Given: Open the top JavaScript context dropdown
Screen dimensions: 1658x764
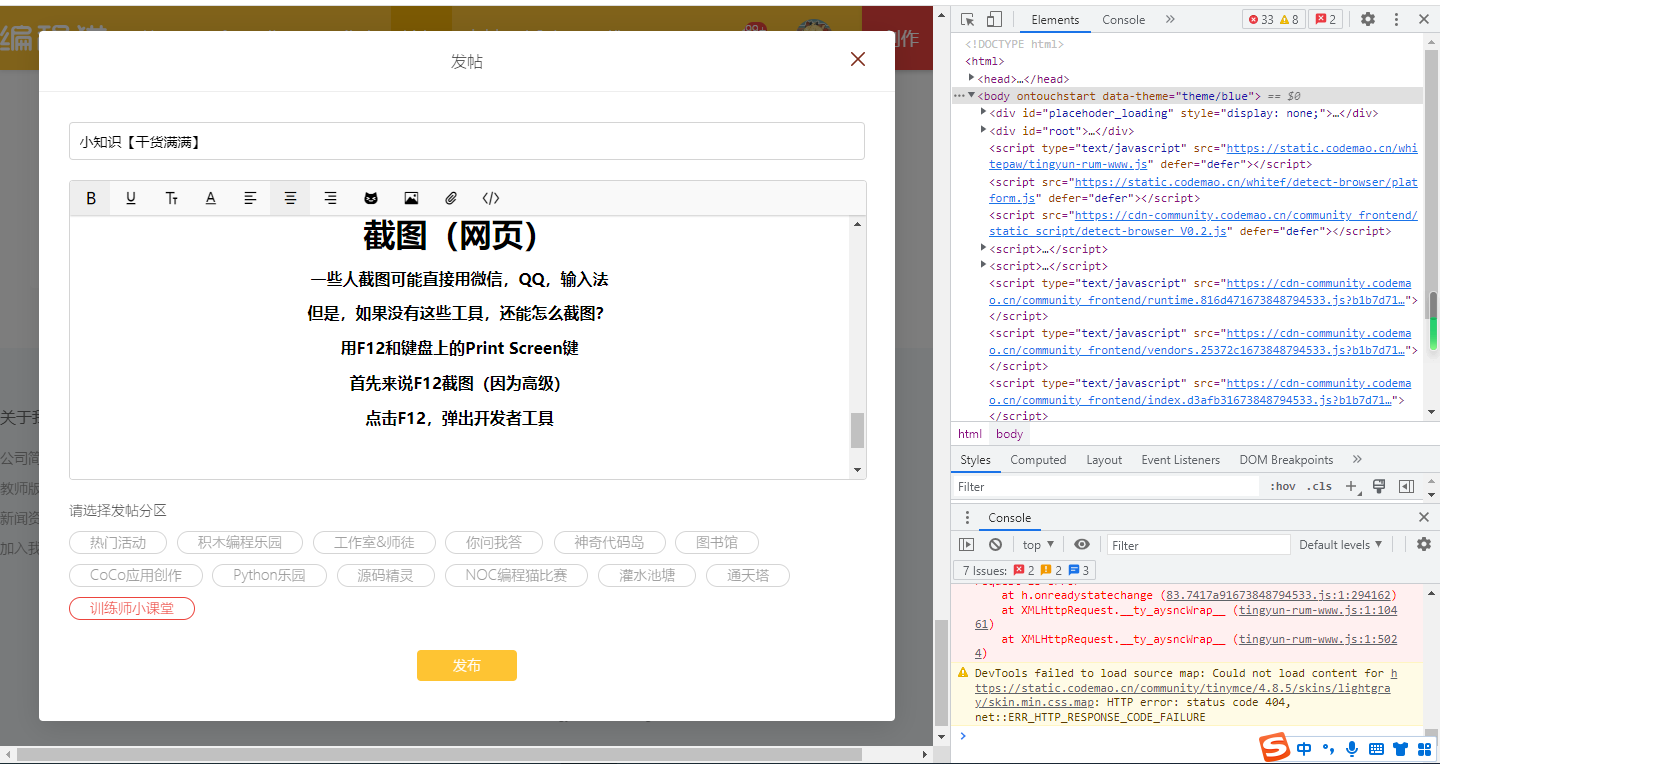Looking at the screenshot, I should click(x=1038, y=545).
